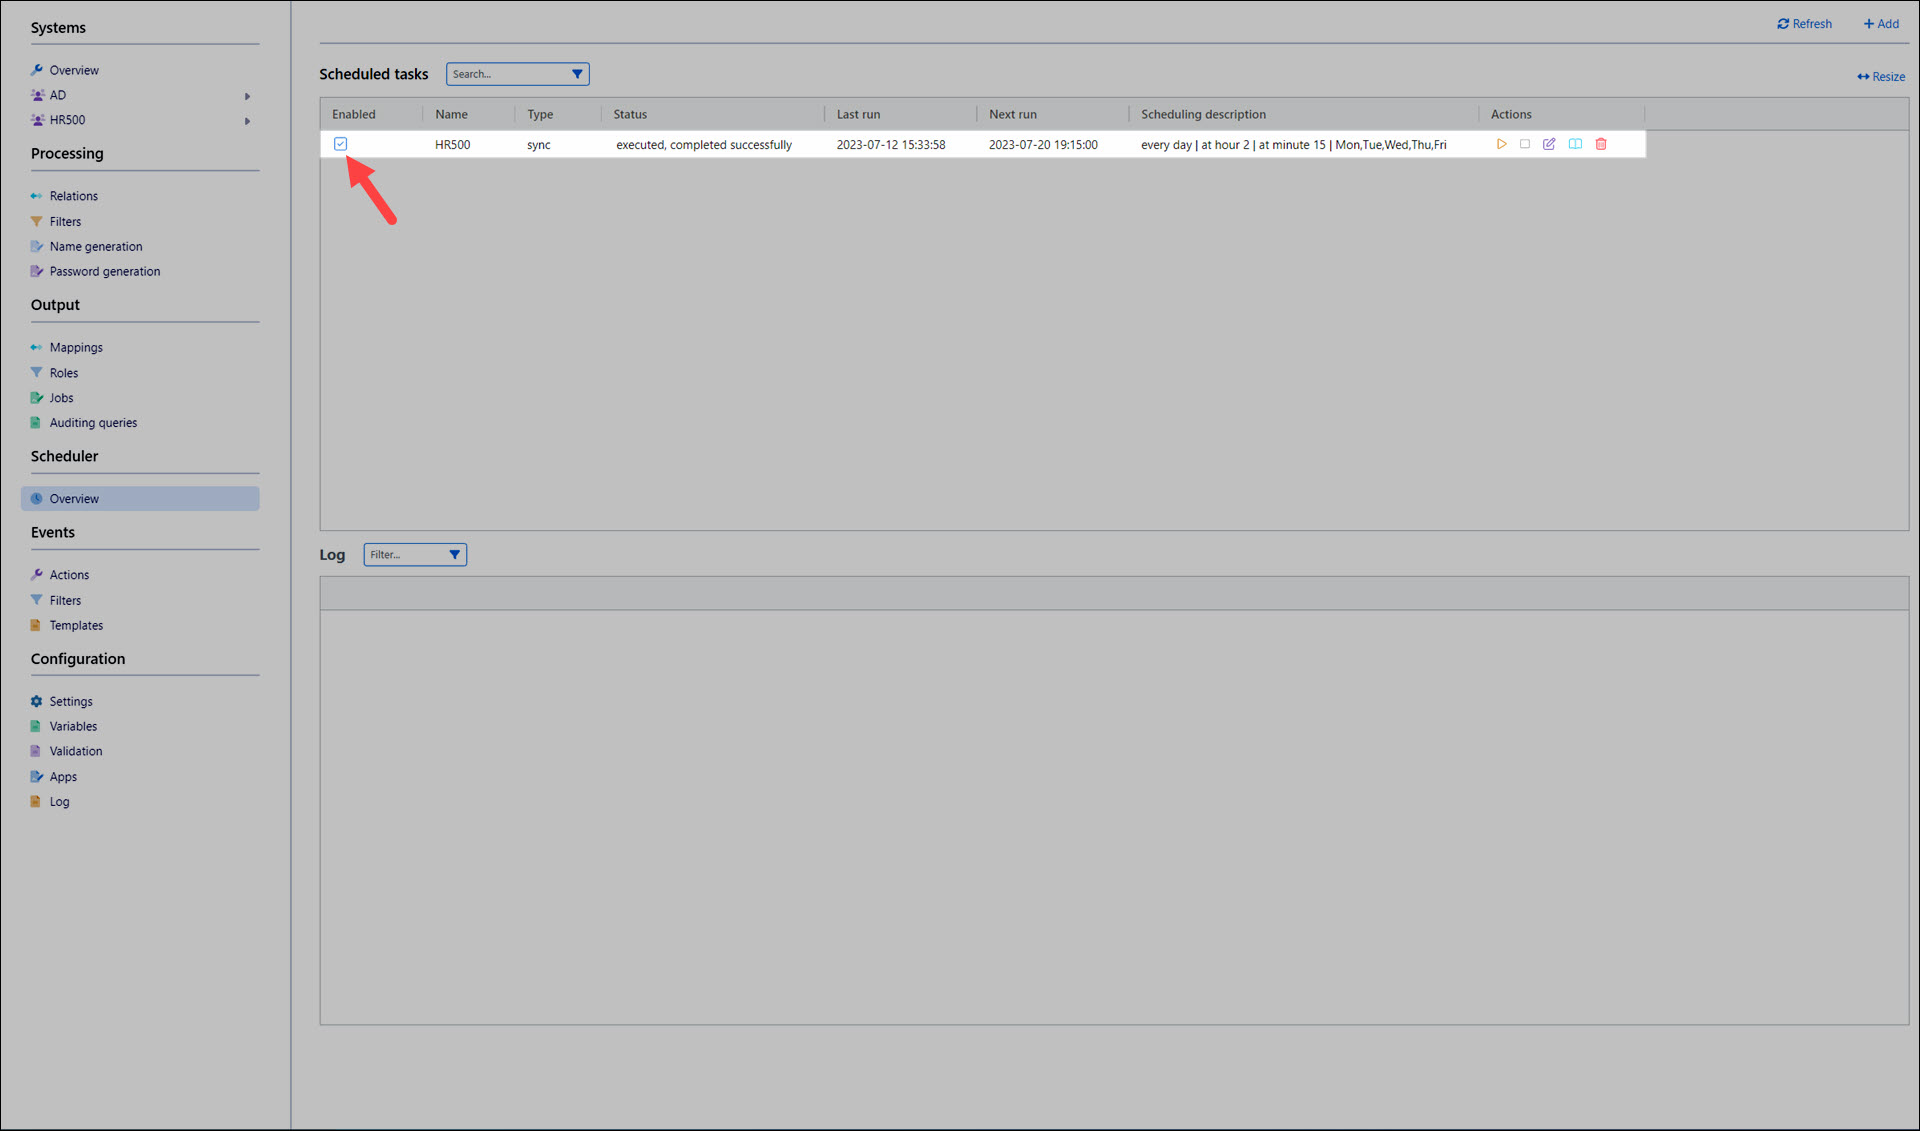This screenshot has width=1920, height=1131.
Task: Open the book icon for HR500 task
Action: pyautogui.click(x=1575, y=144)
